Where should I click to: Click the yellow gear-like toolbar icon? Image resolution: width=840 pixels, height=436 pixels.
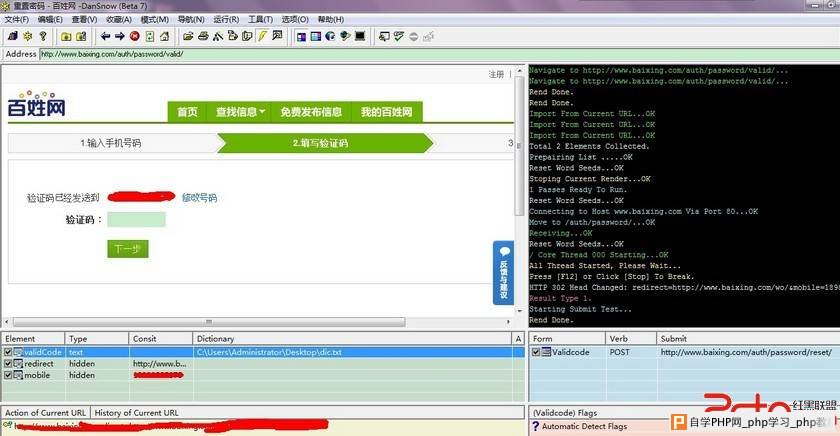tap(27, 36)
